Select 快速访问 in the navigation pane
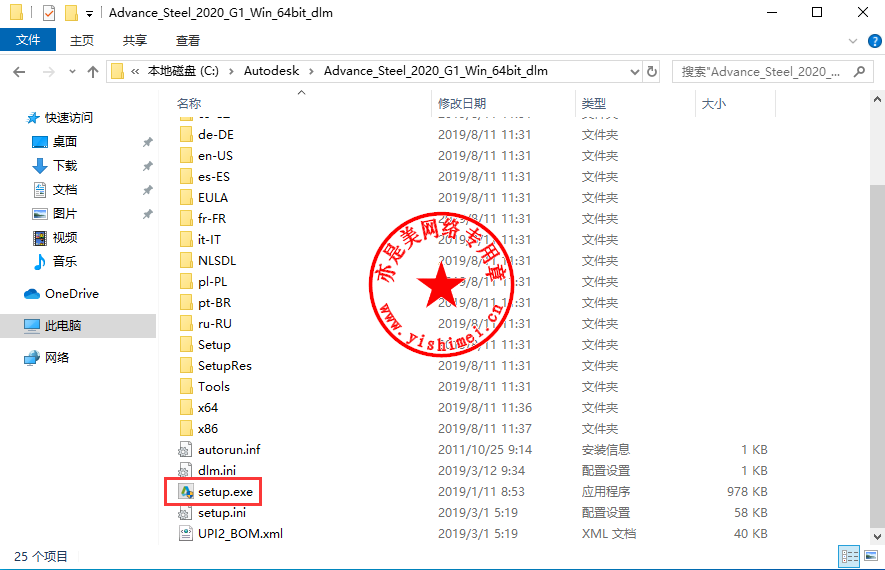This screenshot has width=885, height=570. (x=59, y=117)
